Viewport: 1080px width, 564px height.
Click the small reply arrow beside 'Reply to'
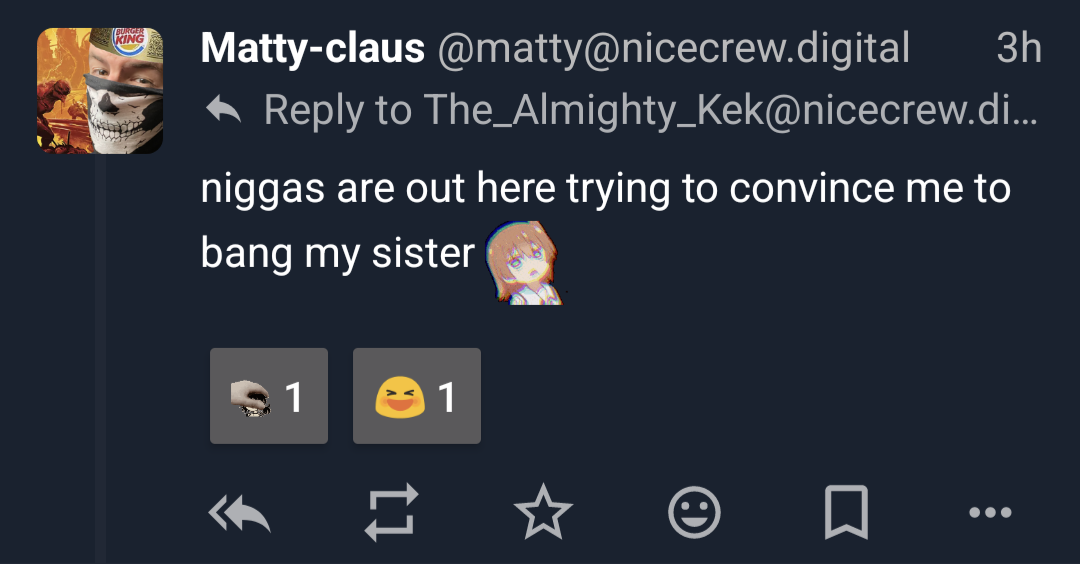click(222, 110)
